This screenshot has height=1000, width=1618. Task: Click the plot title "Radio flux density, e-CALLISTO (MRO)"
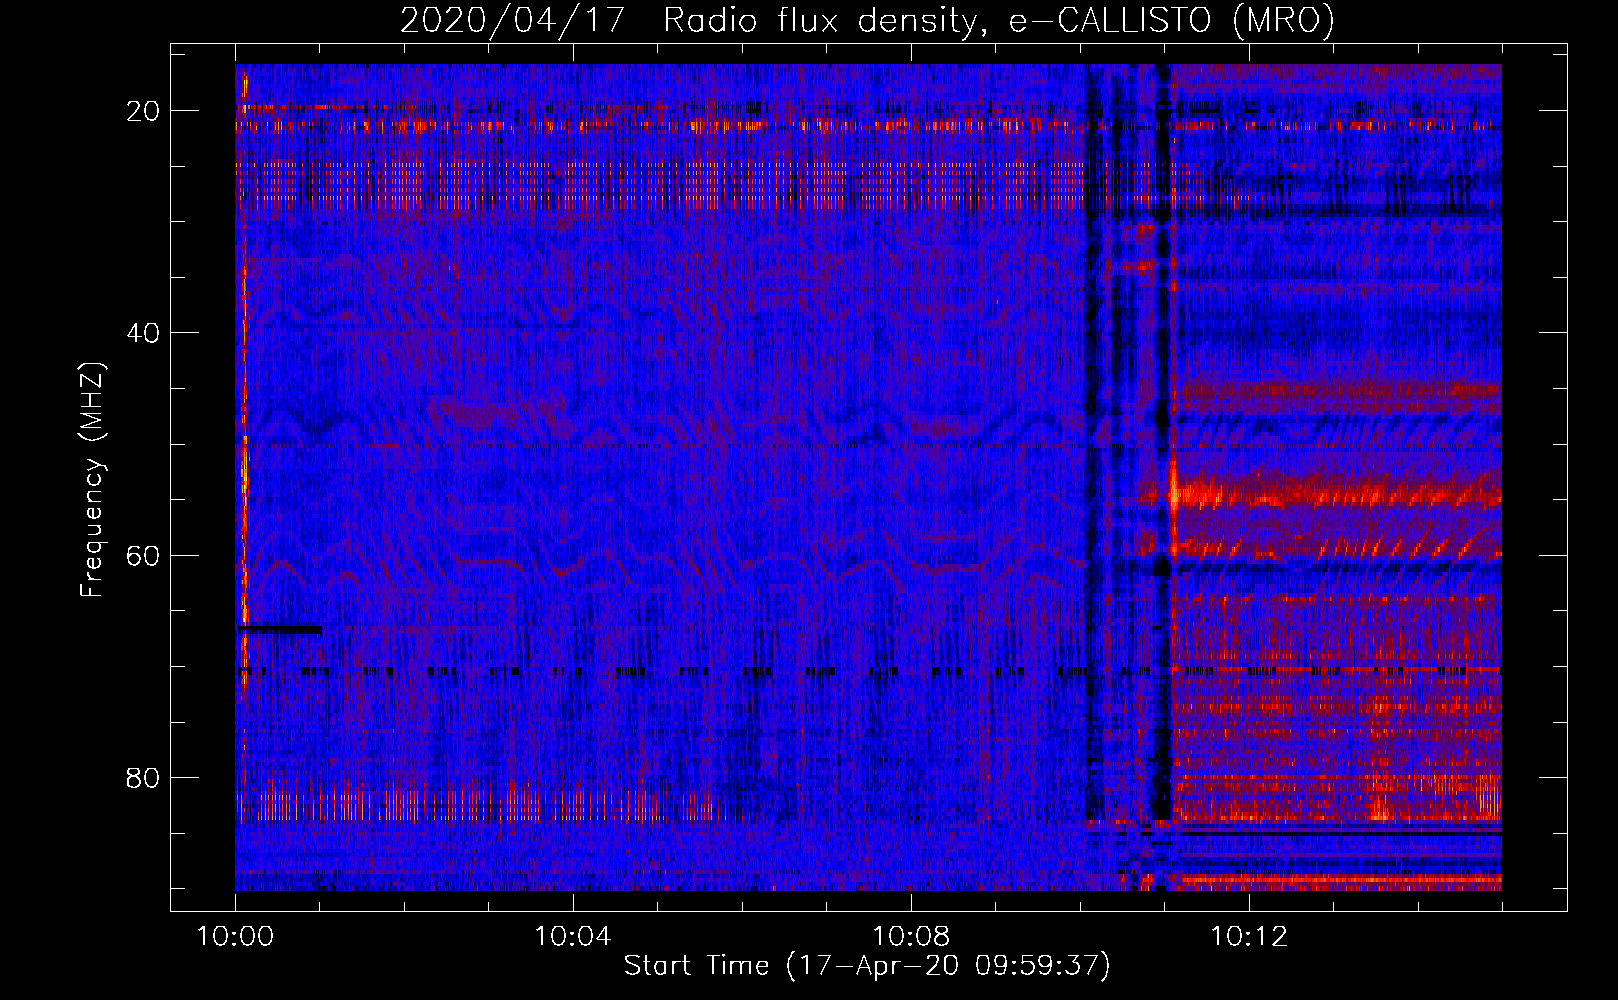[x=998, y=21]
